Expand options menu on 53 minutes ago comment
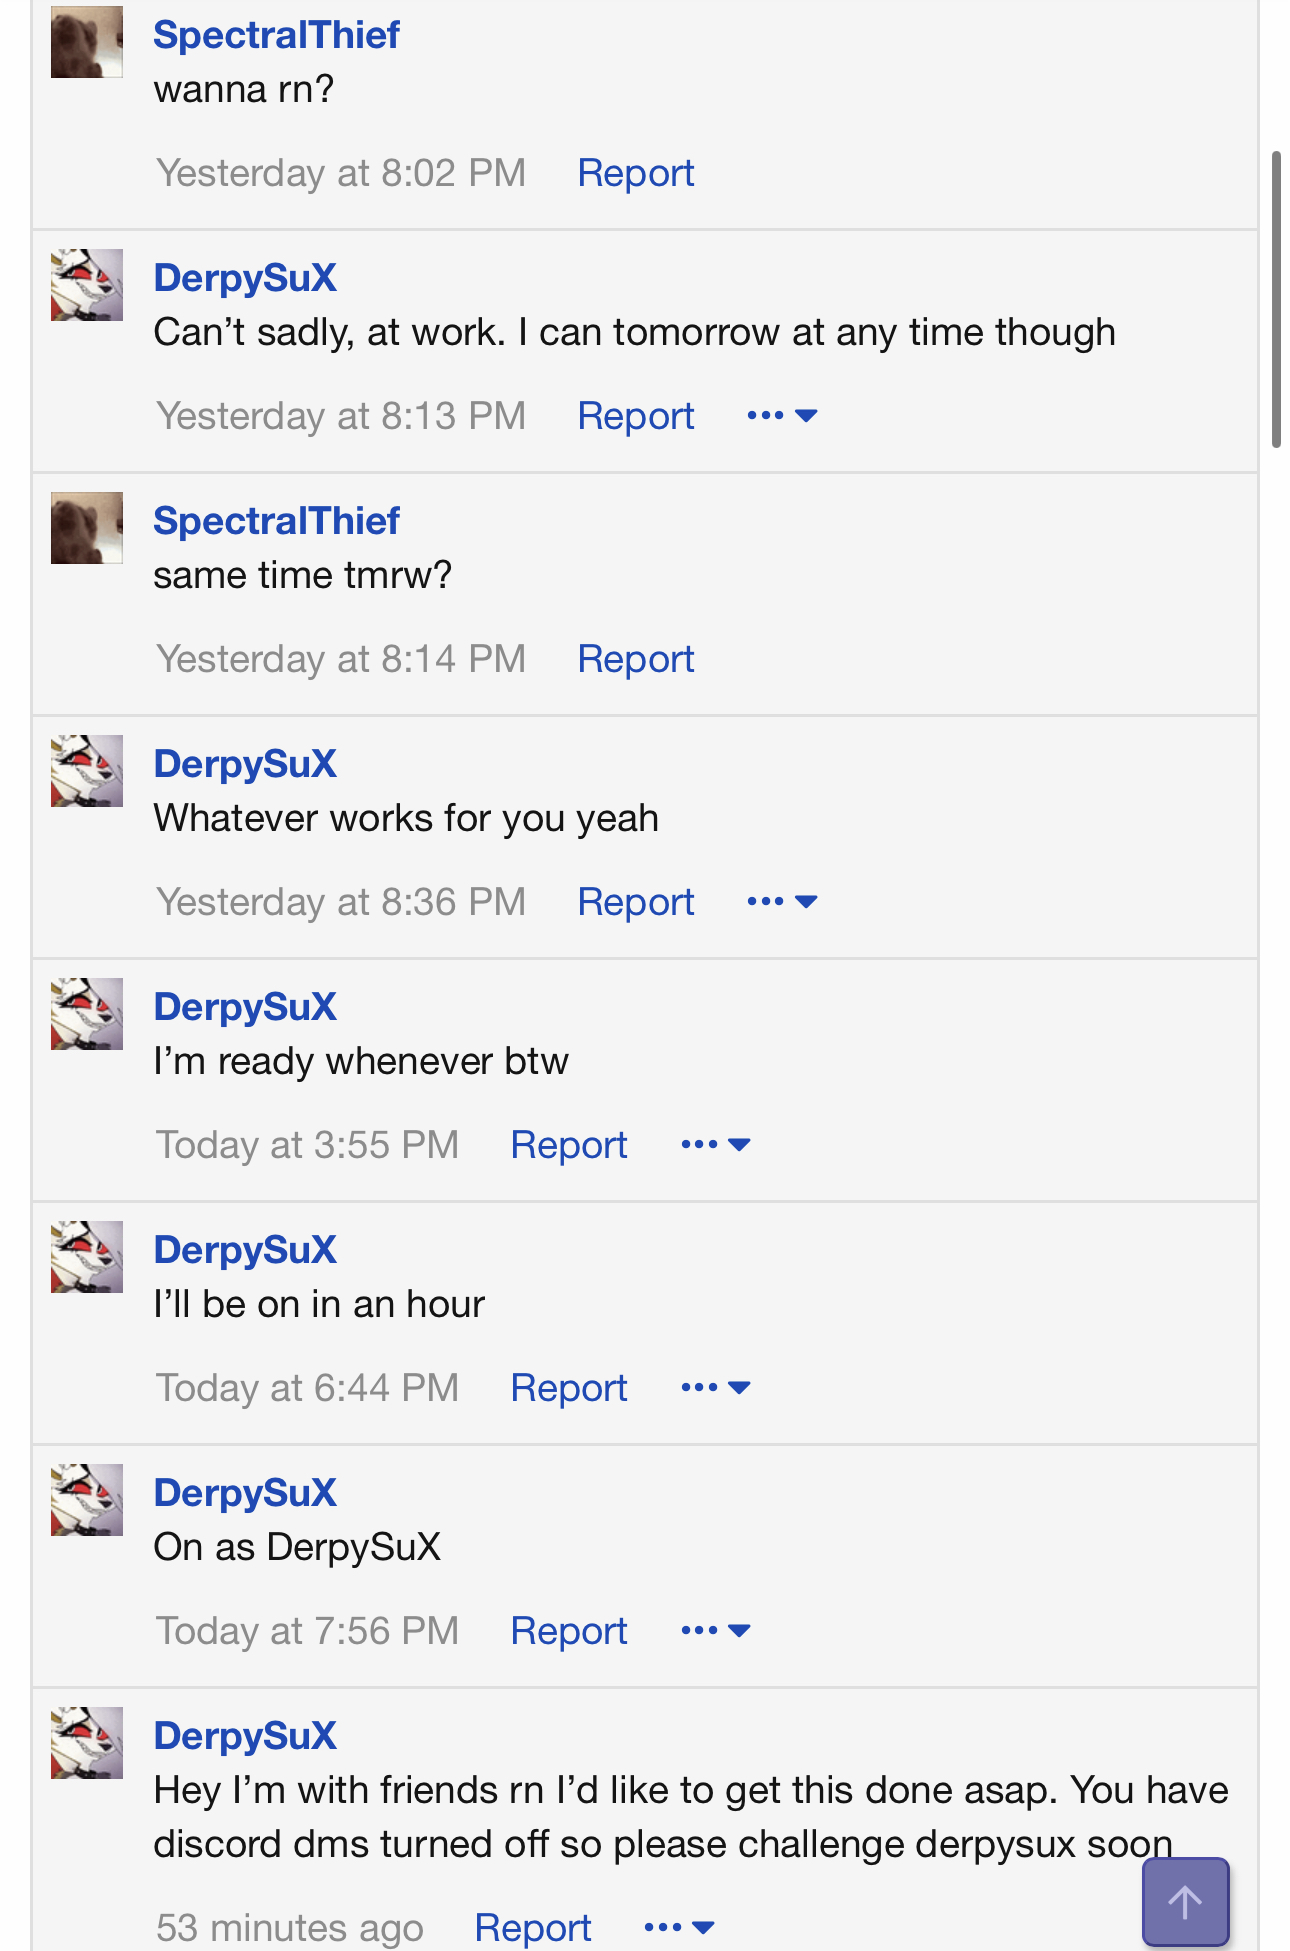 (679, 1927)
